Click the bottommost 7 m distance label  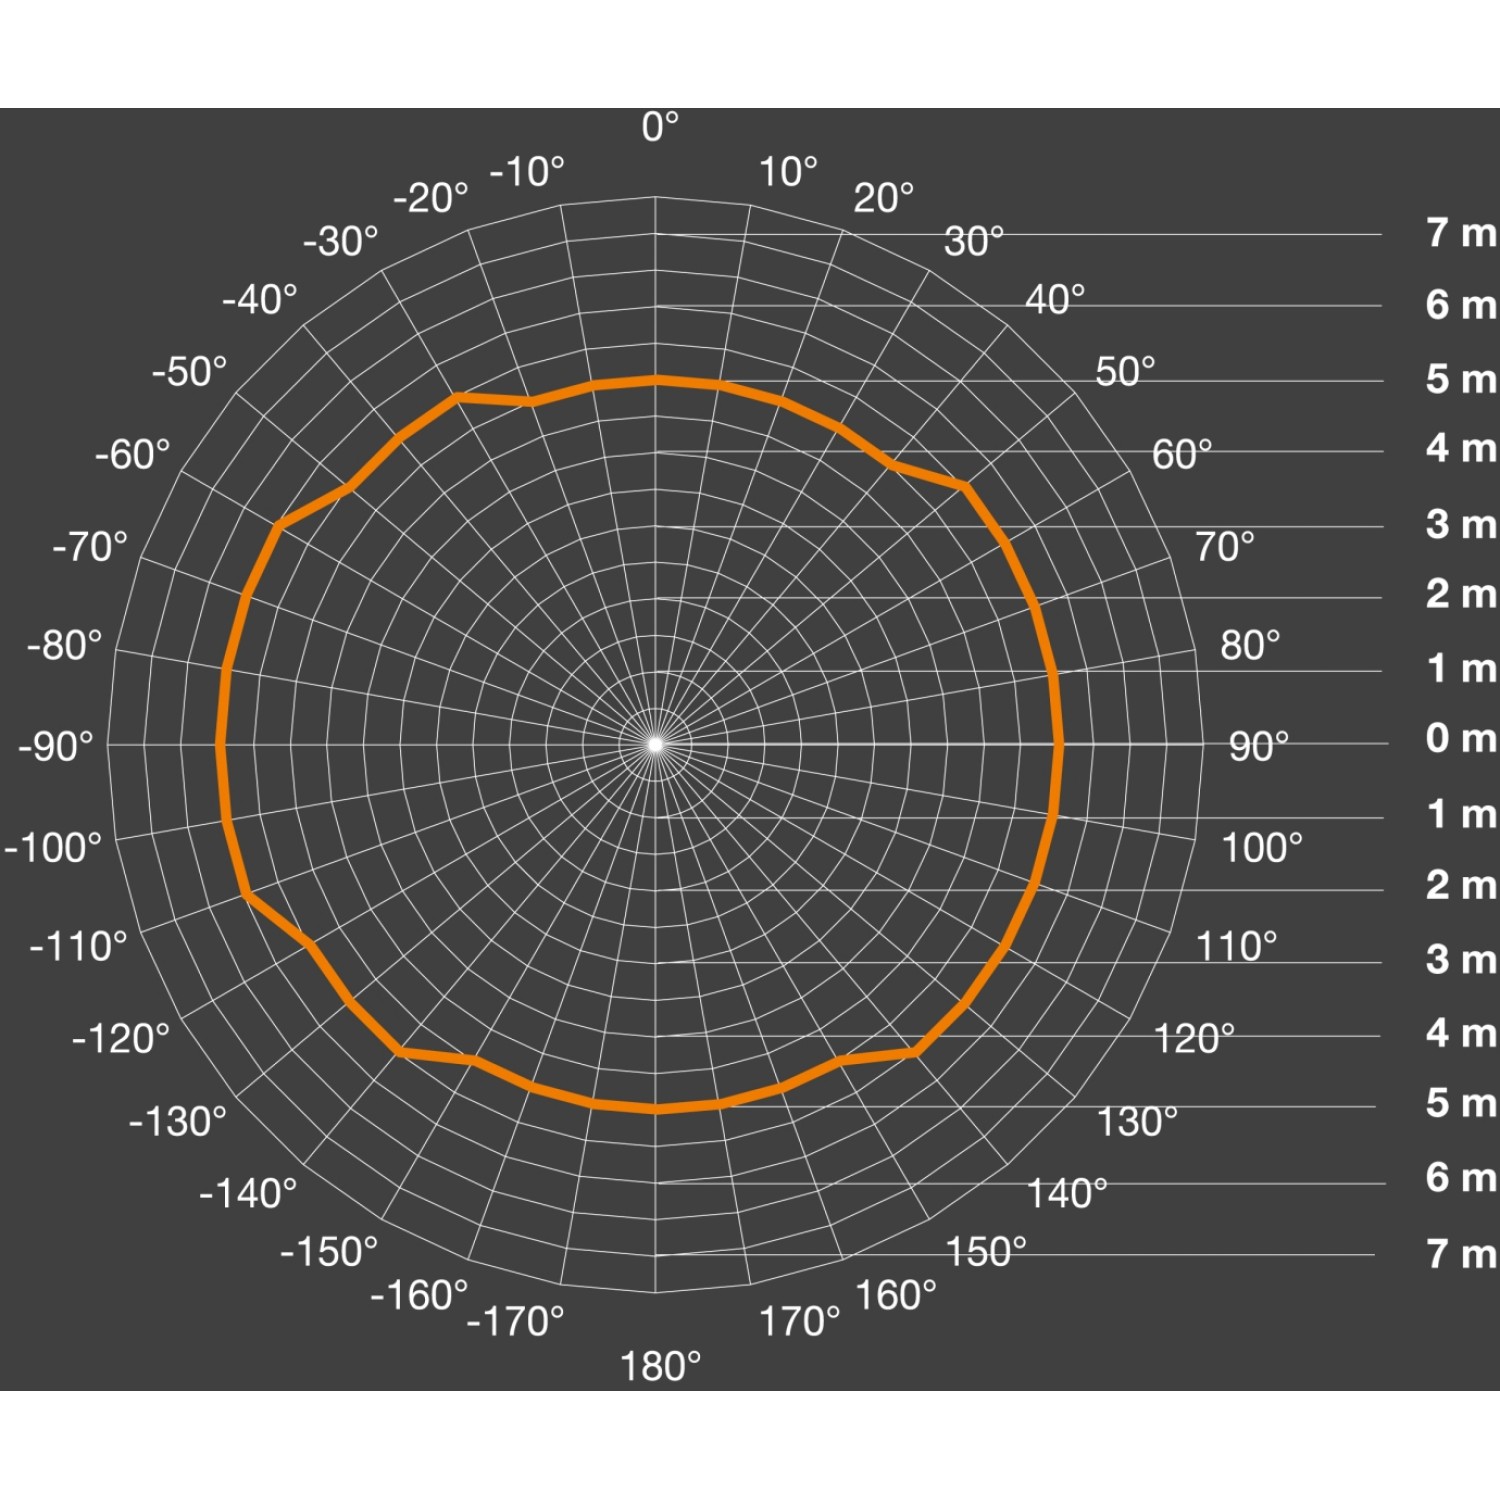(x=1460, y=1253)
